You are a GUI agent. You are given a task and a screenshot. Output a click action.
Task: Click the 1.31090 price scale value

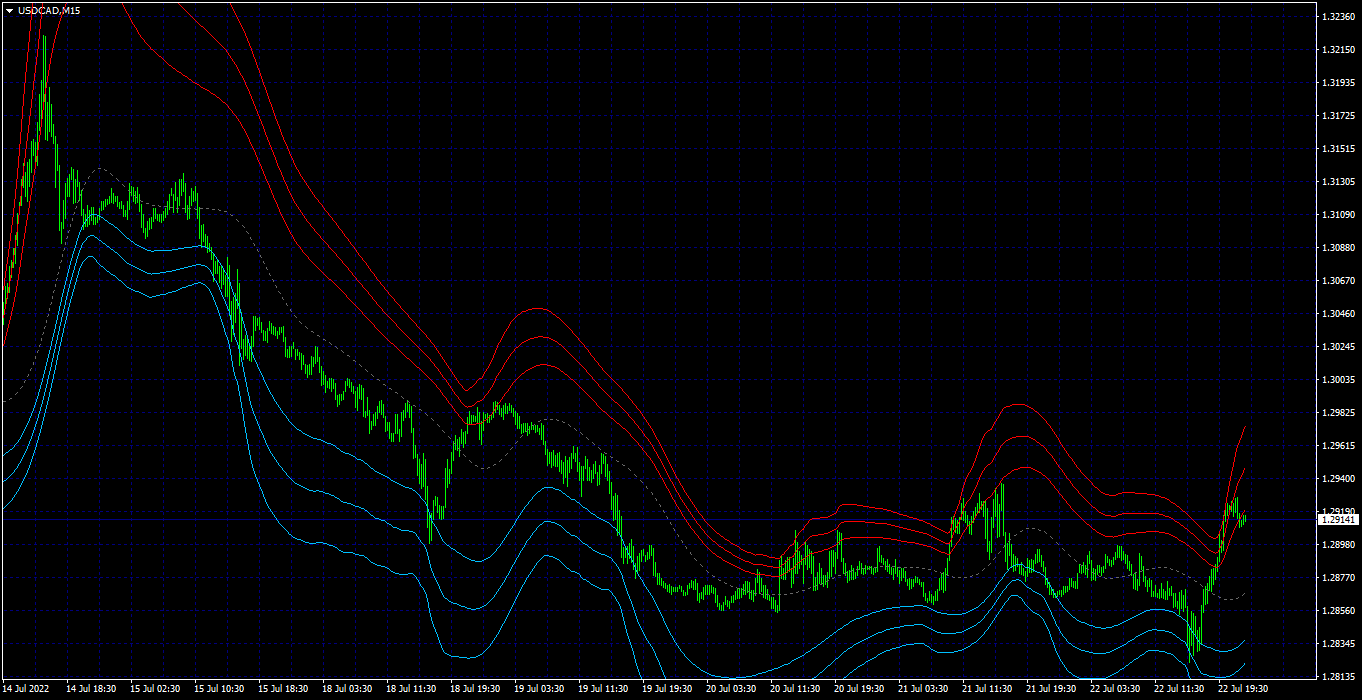(1338, 215)
